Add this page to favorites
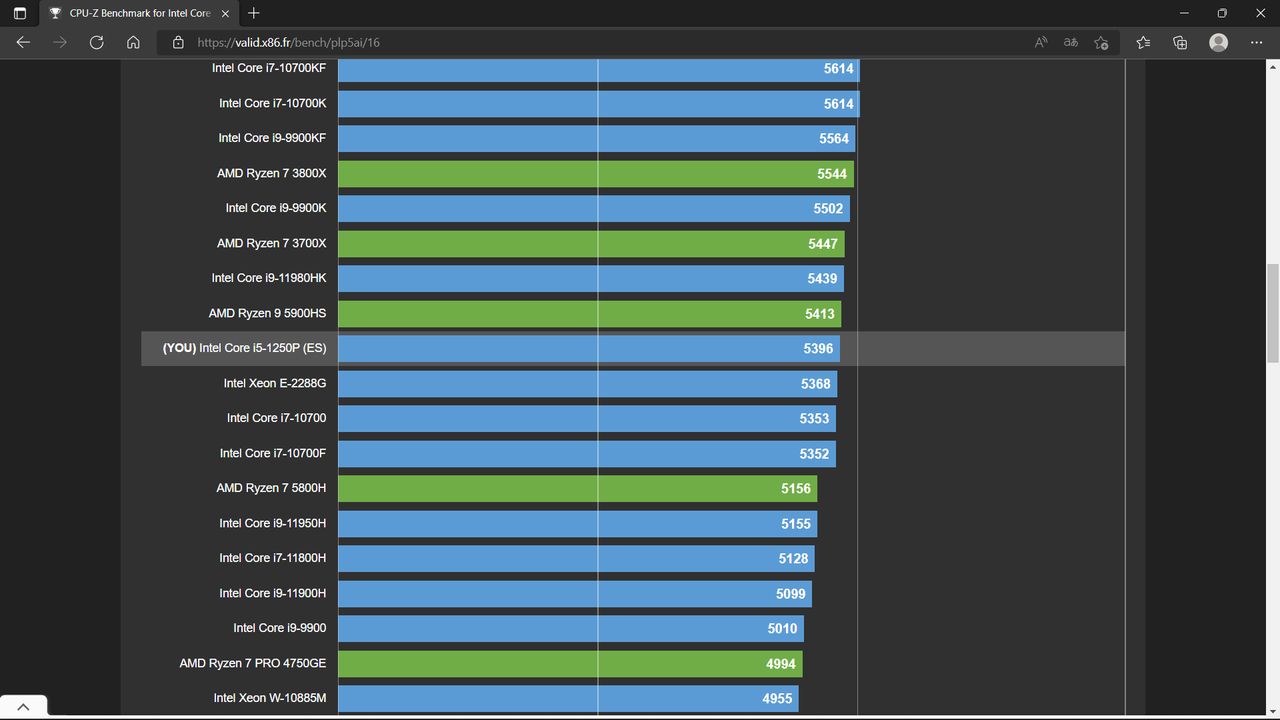Viewport: 1280px width, 720px height. pyautogui.click(x=1101, y=42)
